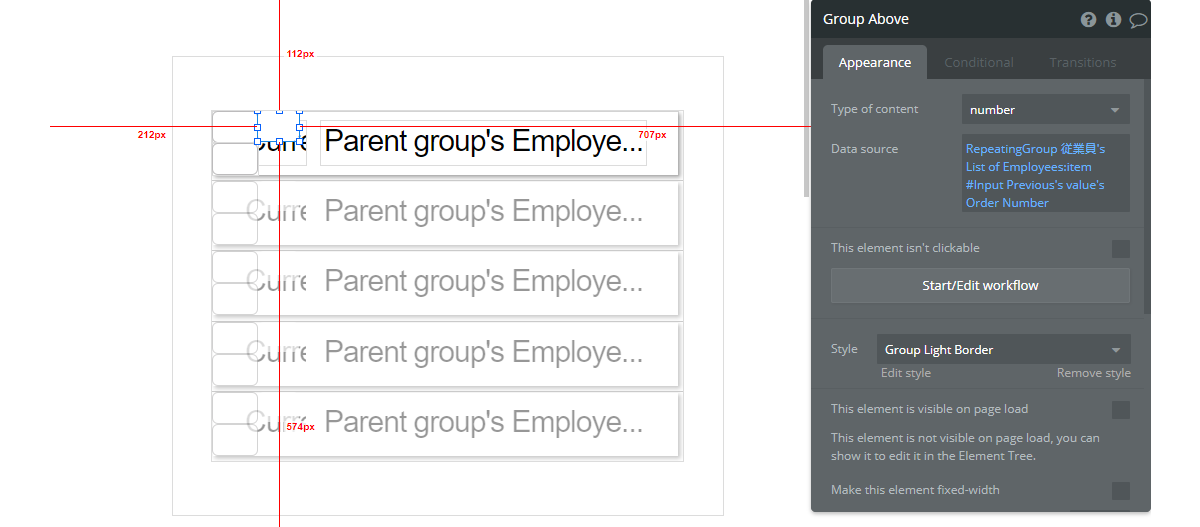
Task: Open the comment bubble icon in panel header
Action: pos(1138,20)
